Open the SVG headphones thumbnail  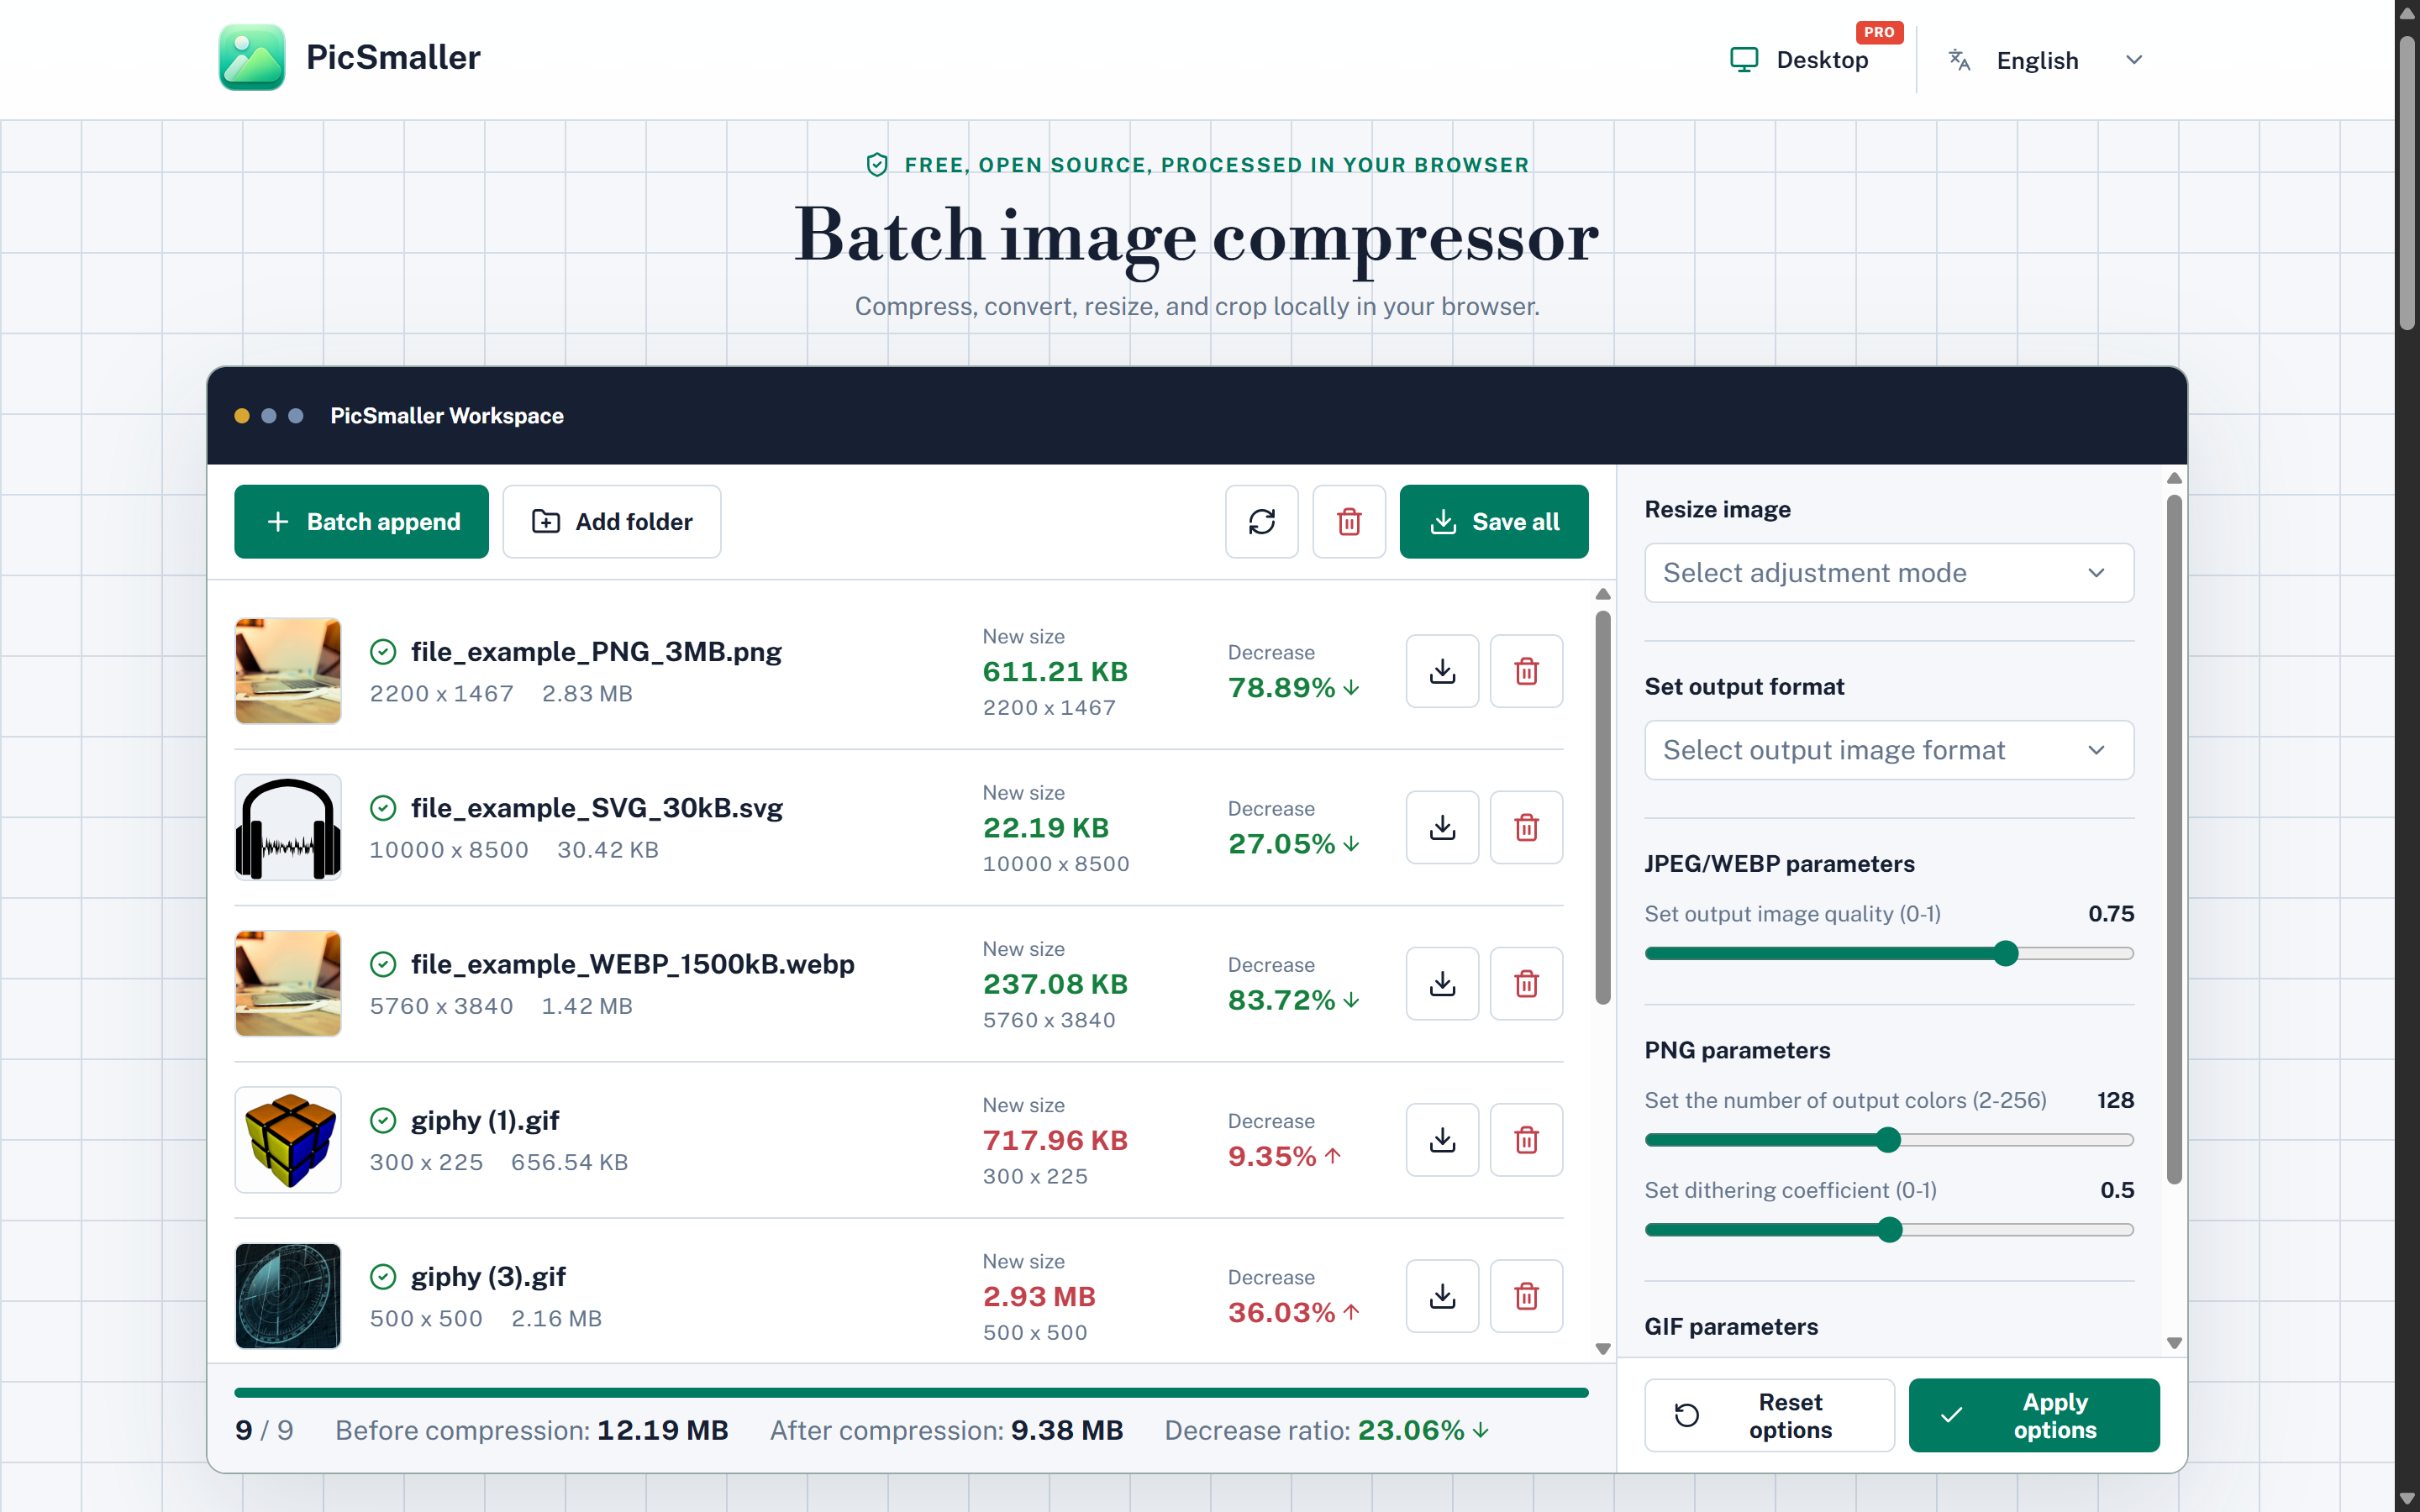click(288, 827)
